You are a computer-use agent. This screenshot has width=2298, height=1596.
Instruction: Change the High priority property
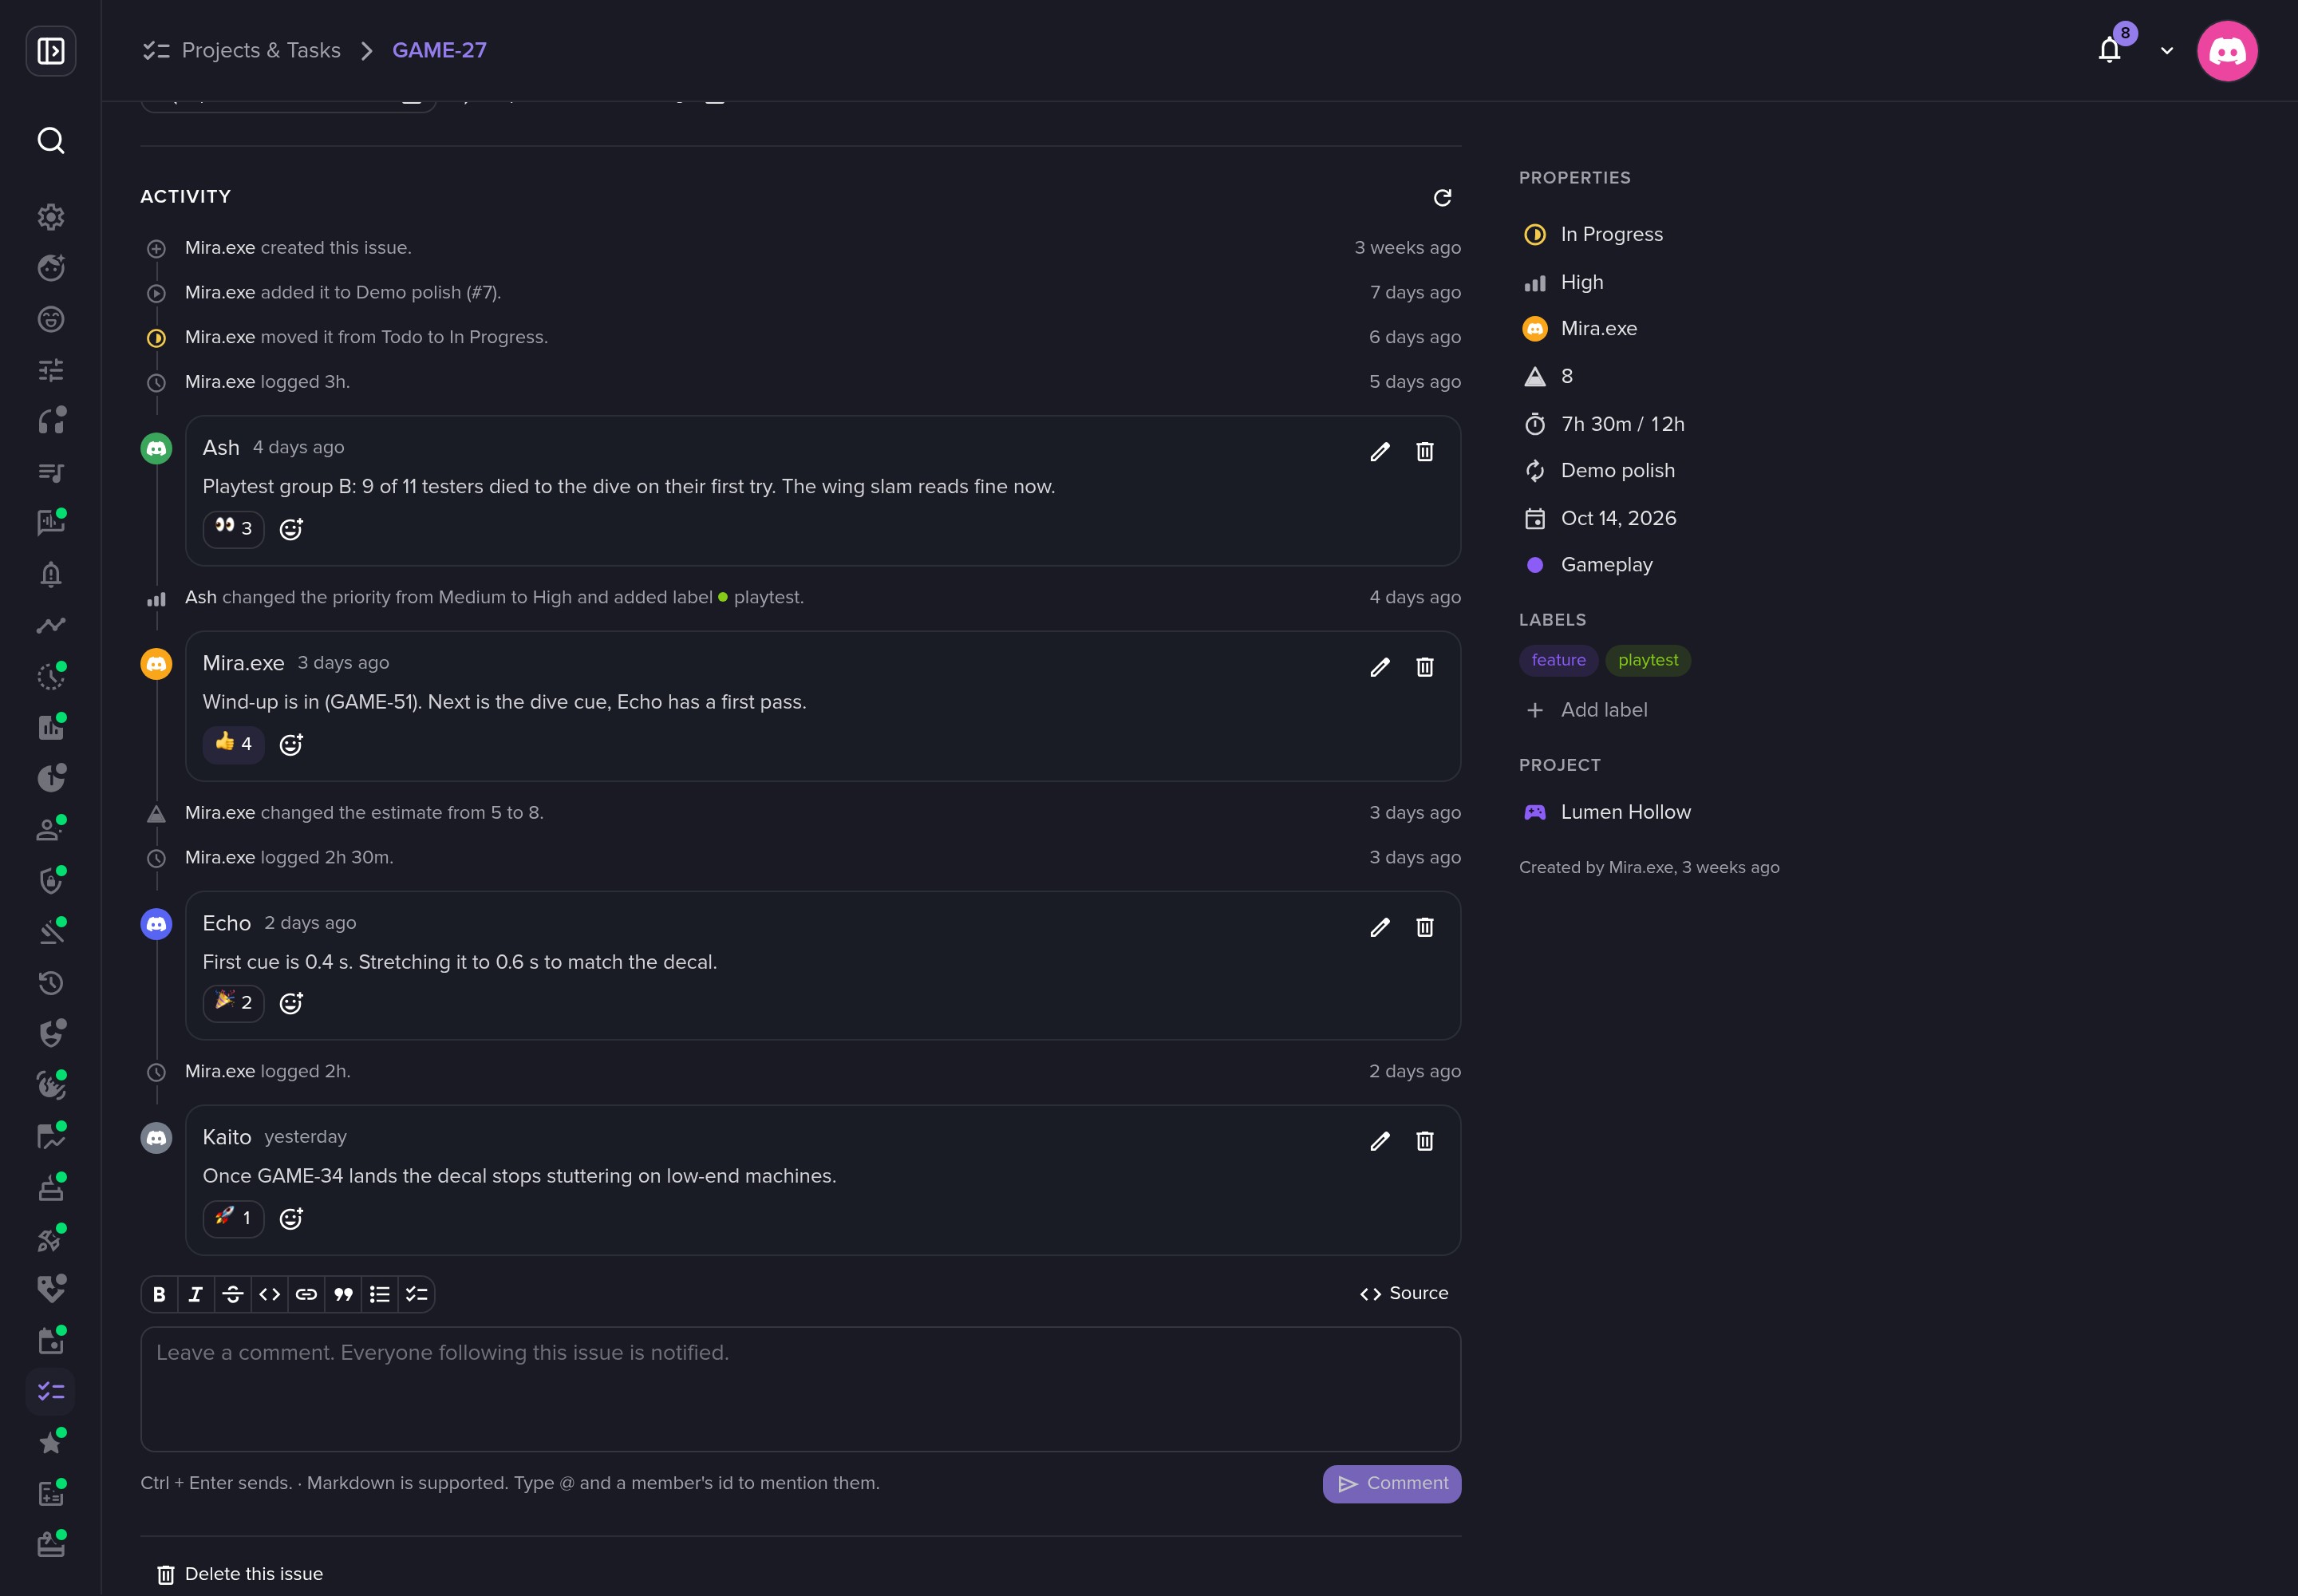[x=1564, y=282]
